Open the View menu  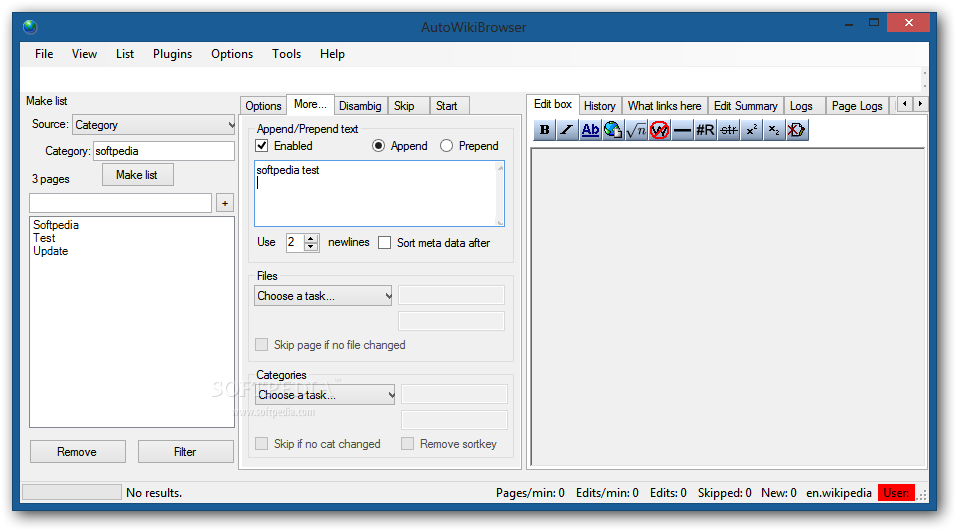coord(84,54)
